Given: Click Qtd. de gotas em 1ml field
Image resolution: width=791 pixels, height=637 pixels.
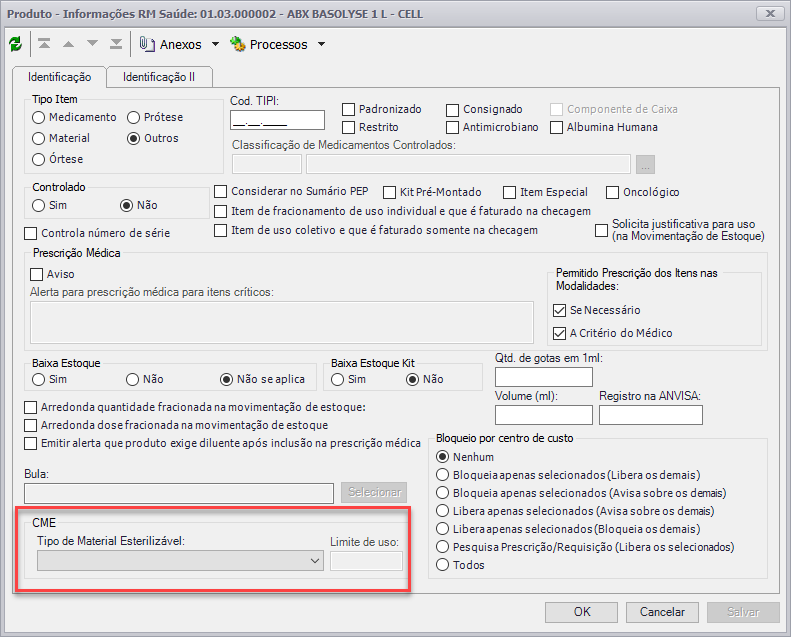Looking at the screenshot, I should coord(544,377).
